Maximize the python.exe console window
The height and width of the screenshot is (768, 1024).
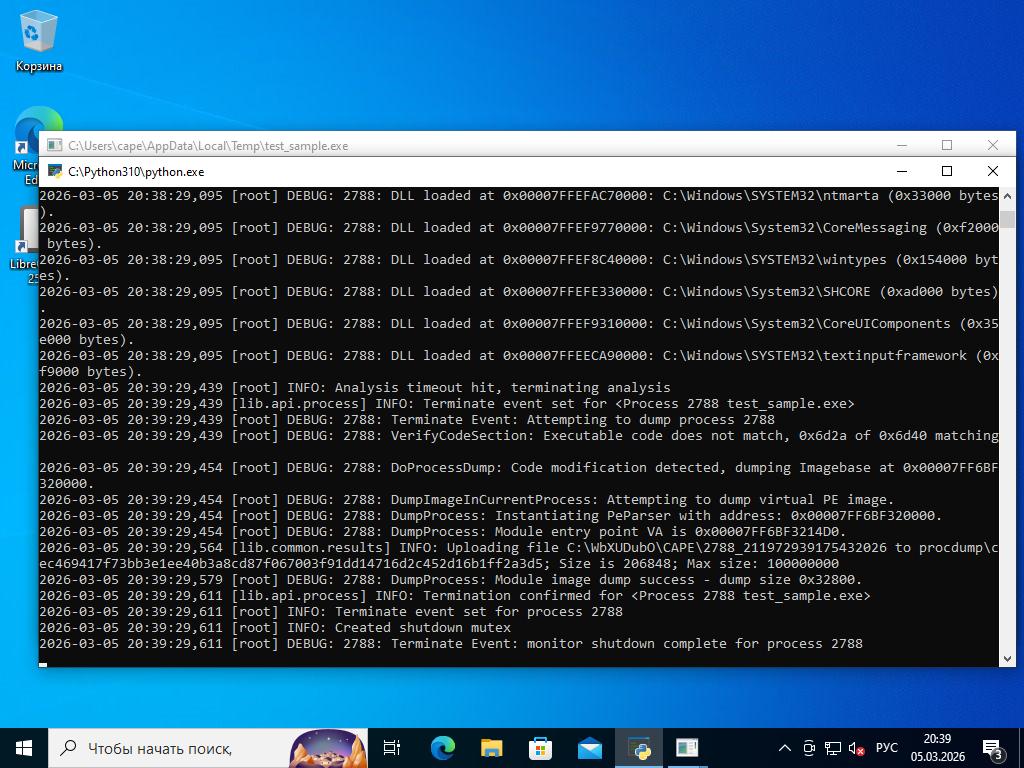(947, 171)
